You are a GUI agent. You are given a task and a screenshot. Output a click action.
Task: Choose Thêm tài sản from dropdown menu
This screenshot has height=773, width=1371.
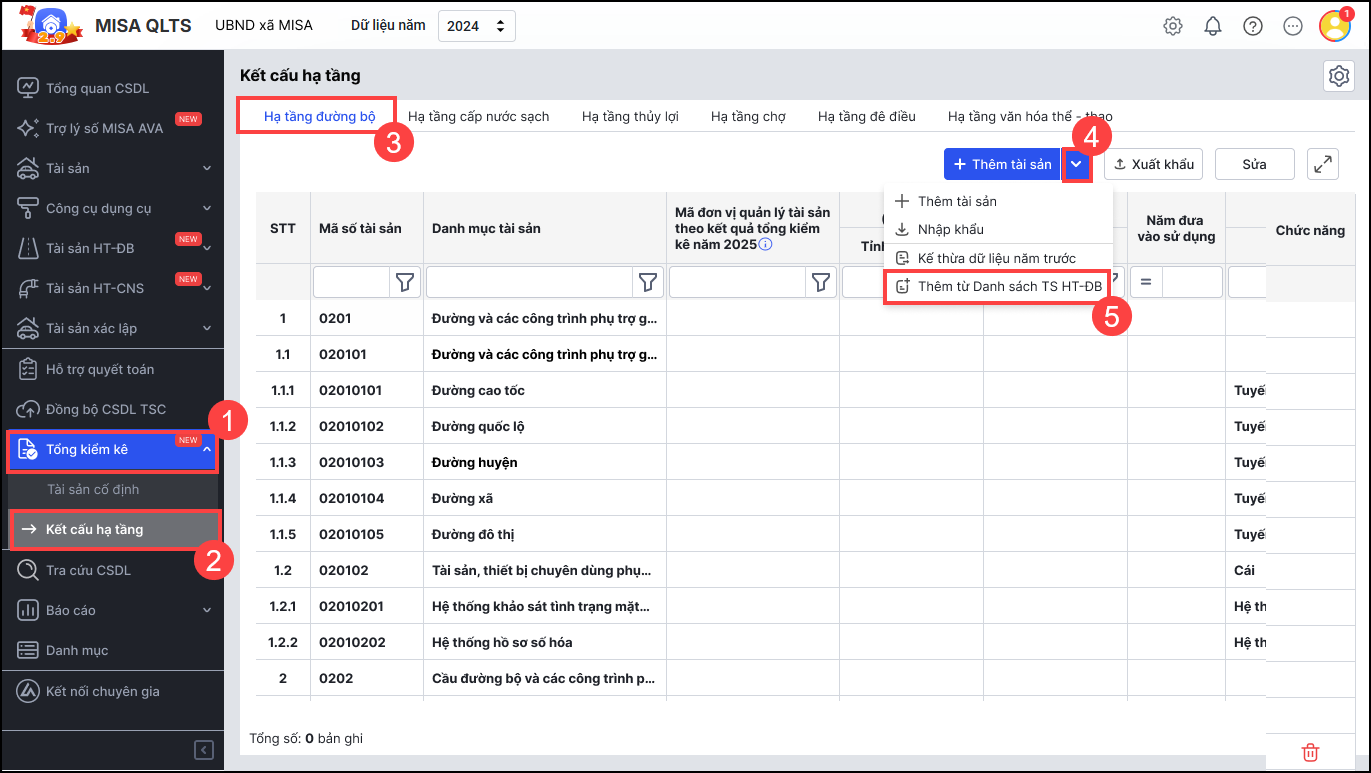pyautogui.click(x=998, y=201)
